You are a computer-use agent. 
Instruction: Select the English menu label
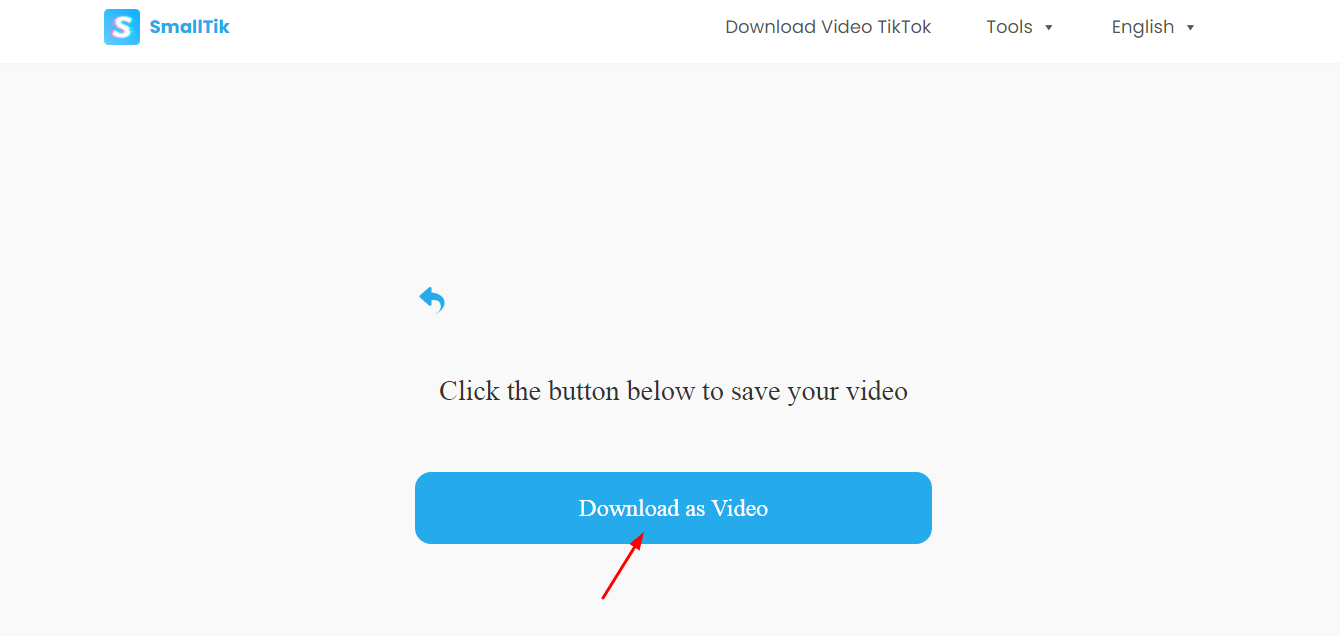coord(1143,27)
